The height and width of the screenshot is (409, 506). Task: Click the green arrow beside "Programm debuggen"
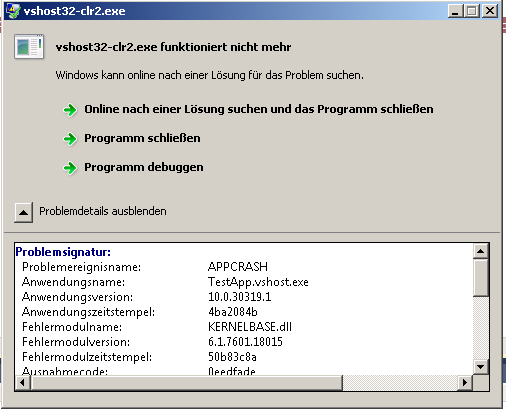70,168
